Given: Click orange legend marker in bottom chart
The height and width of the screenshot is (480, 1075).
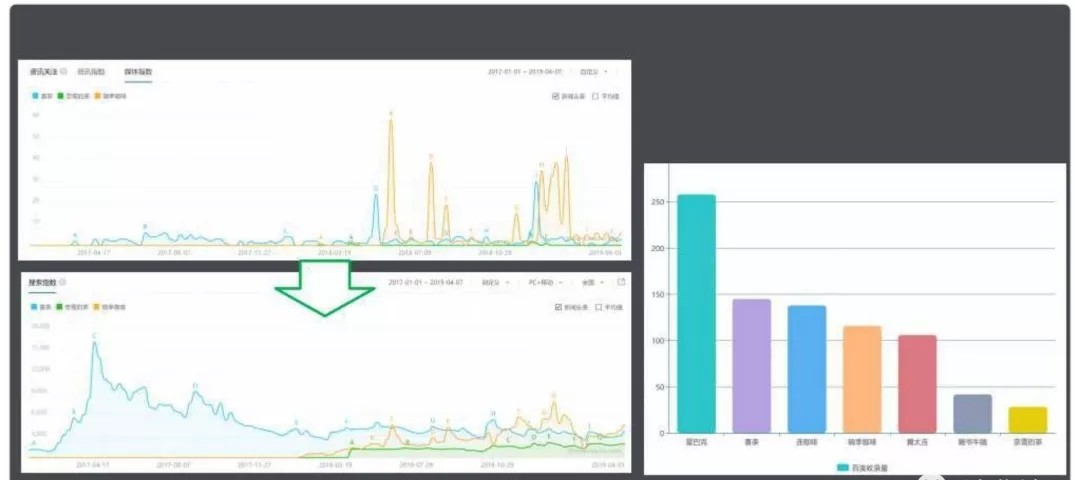Looking at the screenshot, I should point(96,307).
